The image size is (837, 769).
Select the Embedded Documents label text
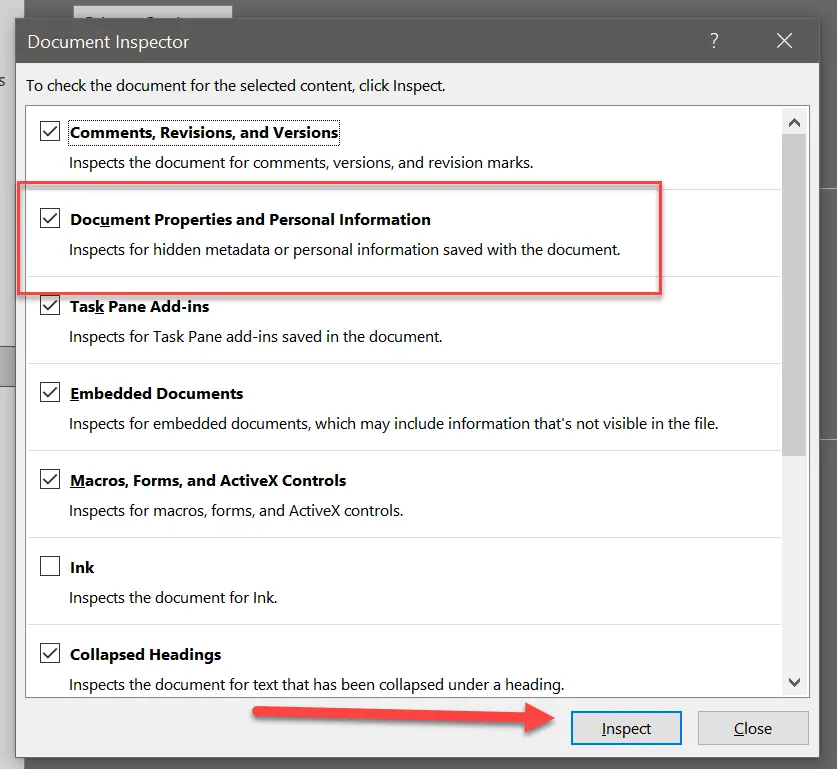point(156,394)
